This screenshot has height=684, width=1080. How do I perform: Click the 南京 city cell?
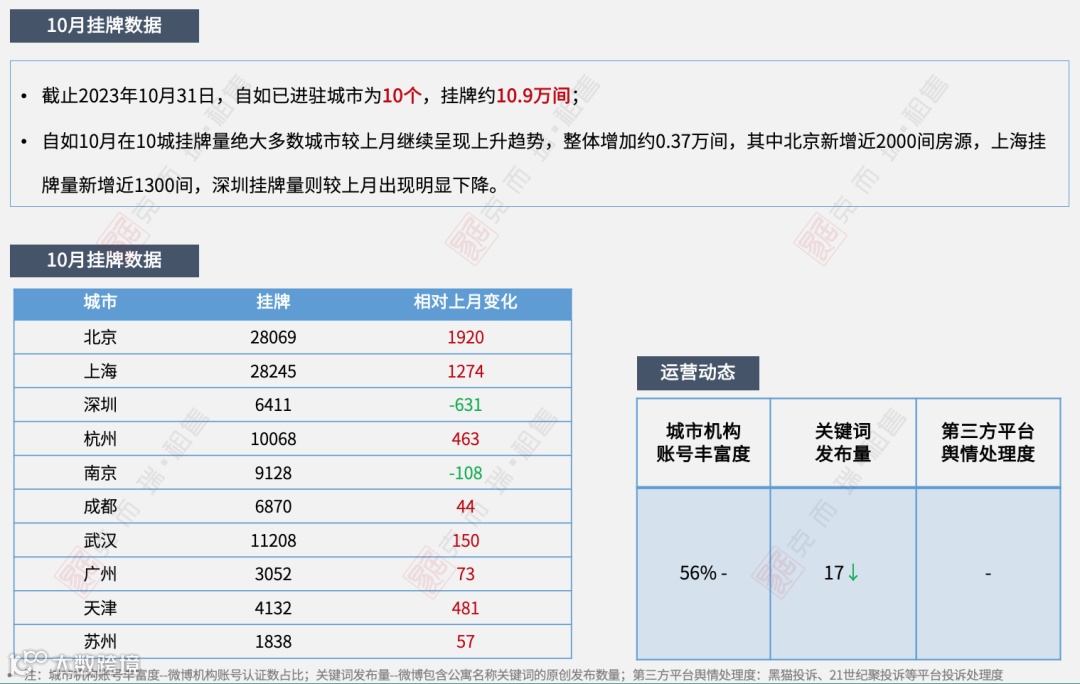click(x=101, y=473)
